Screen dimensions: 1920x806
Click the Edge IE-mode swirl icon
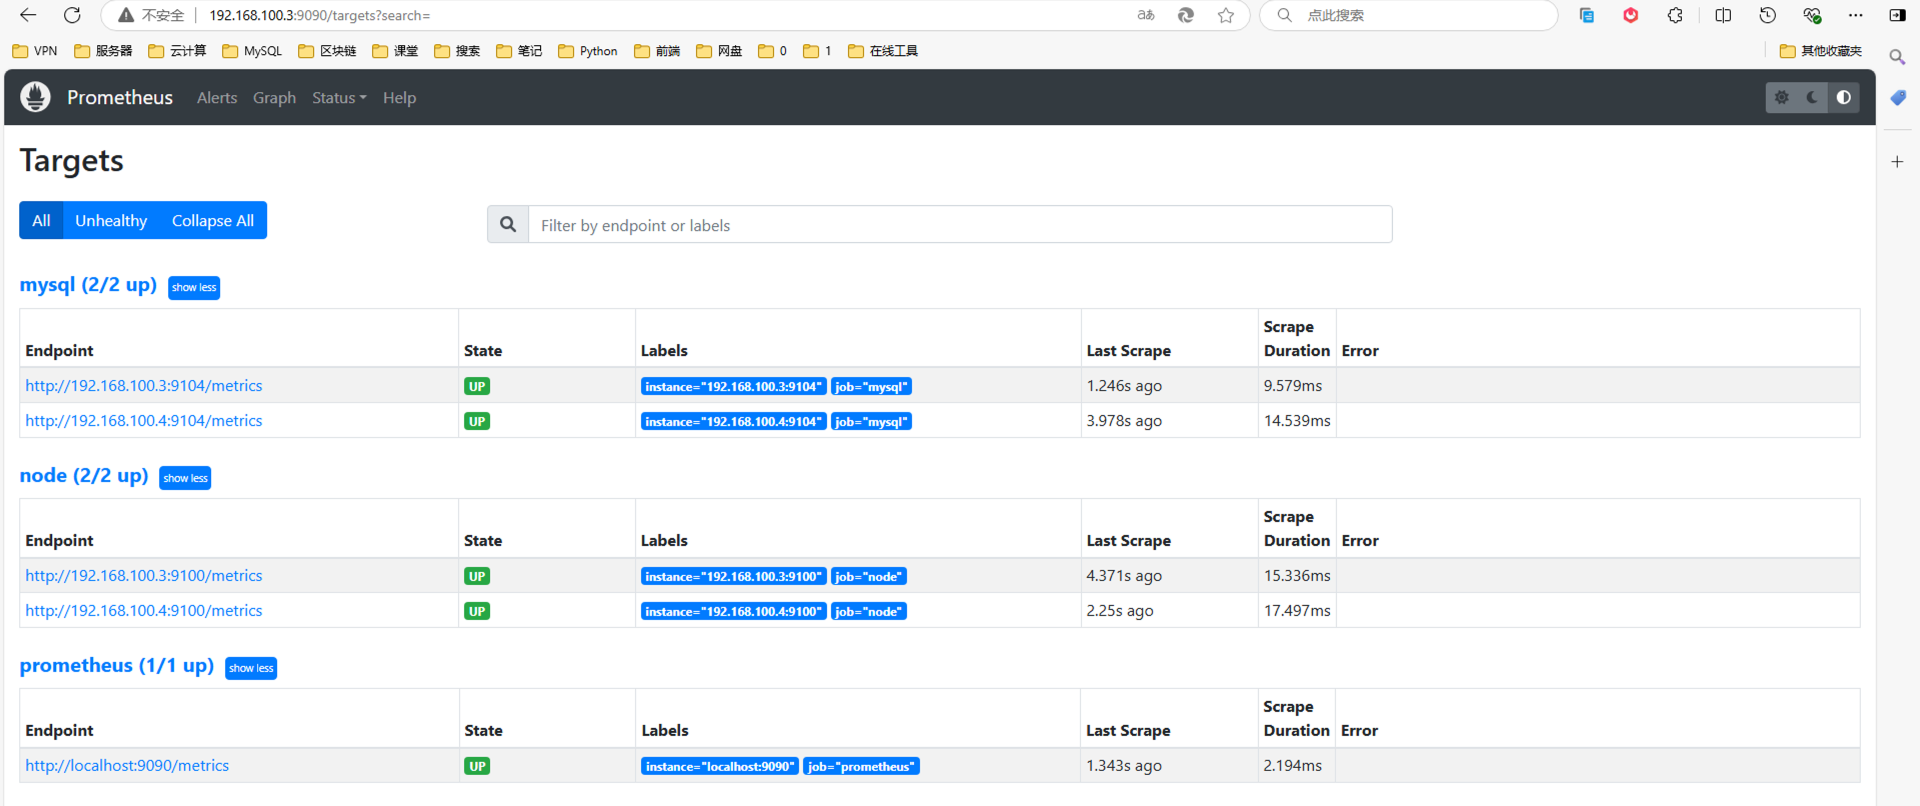click(x=1186, y=15)
